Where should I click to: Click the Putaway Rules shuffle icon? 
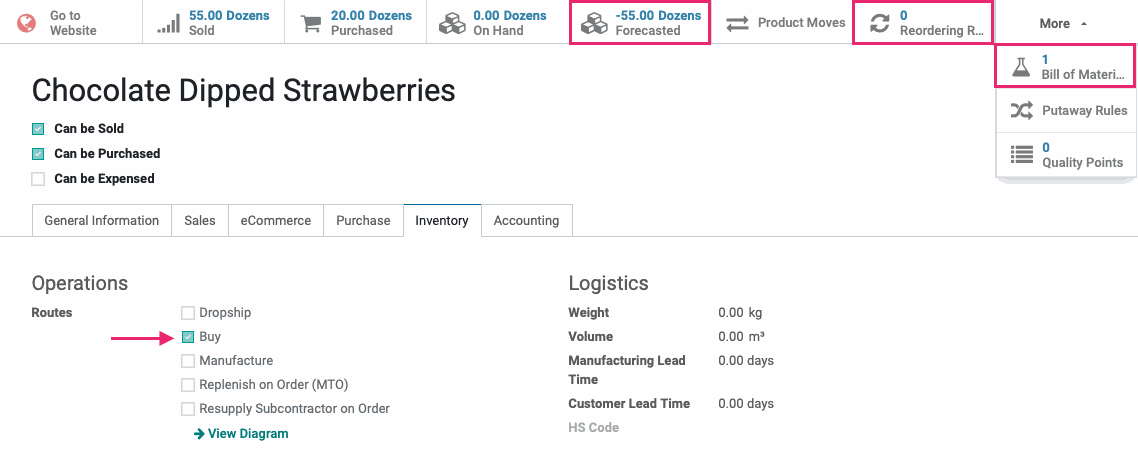(1021, 111)
